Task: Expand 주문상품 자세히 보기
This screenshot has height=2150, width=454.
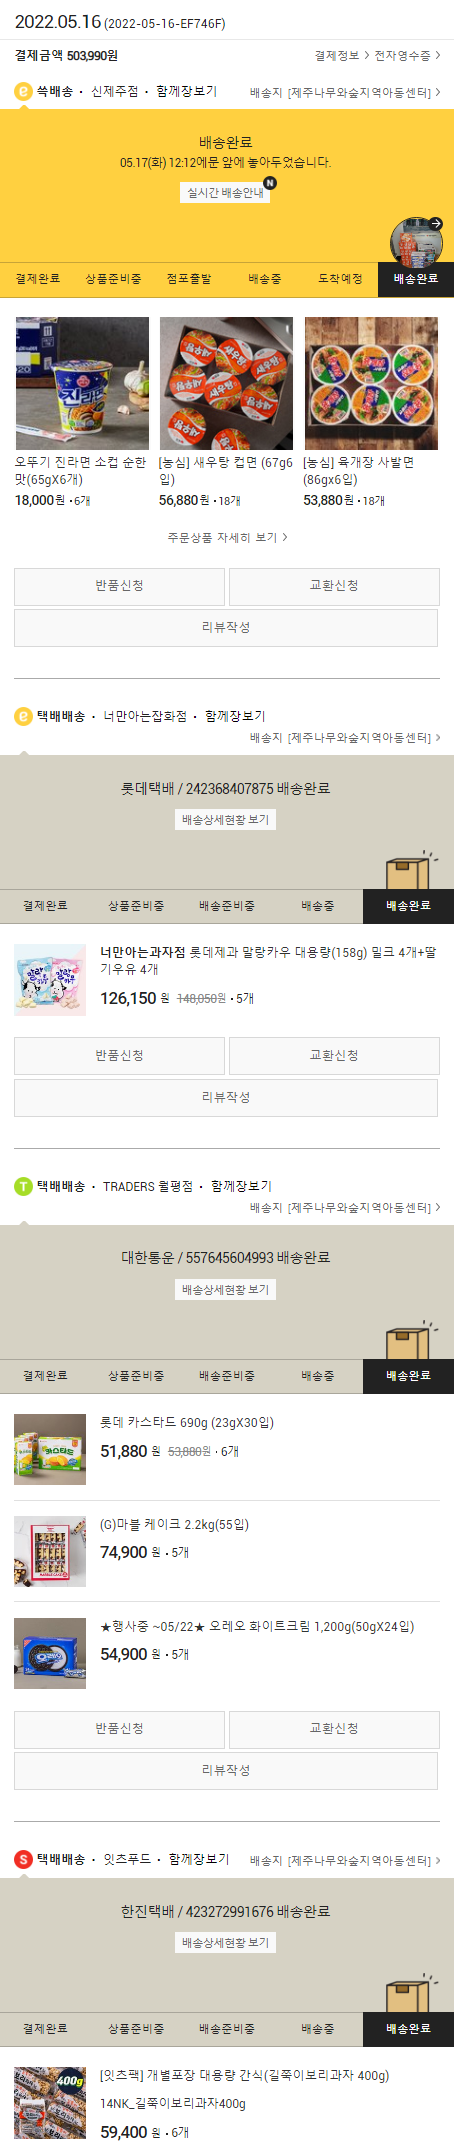Action: pyautogui.click(x=227, y=537)
